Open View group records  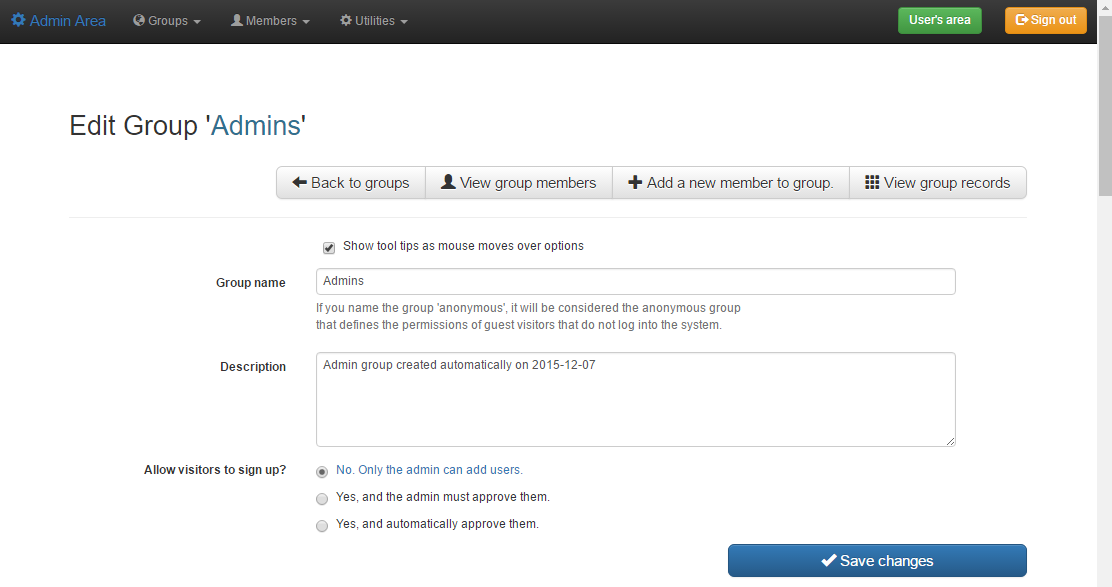(x=938, y=182)
